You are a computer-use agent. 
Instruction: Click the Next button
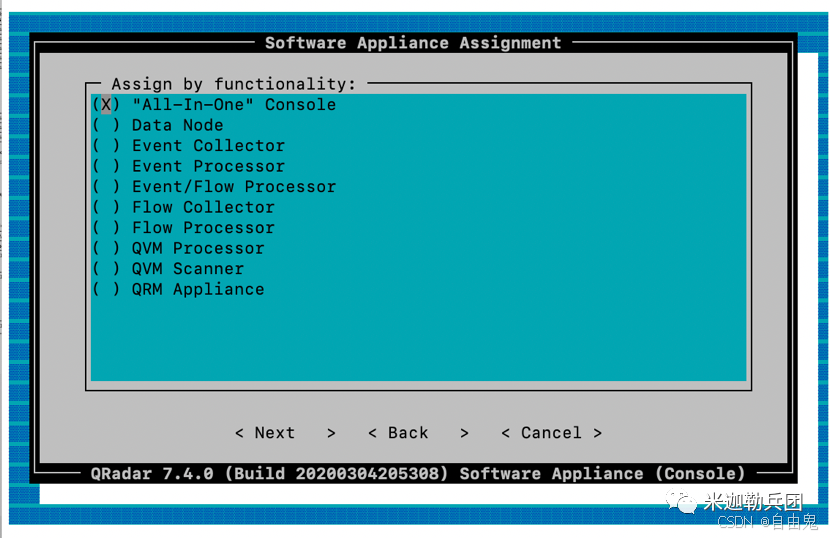[285, 433]
